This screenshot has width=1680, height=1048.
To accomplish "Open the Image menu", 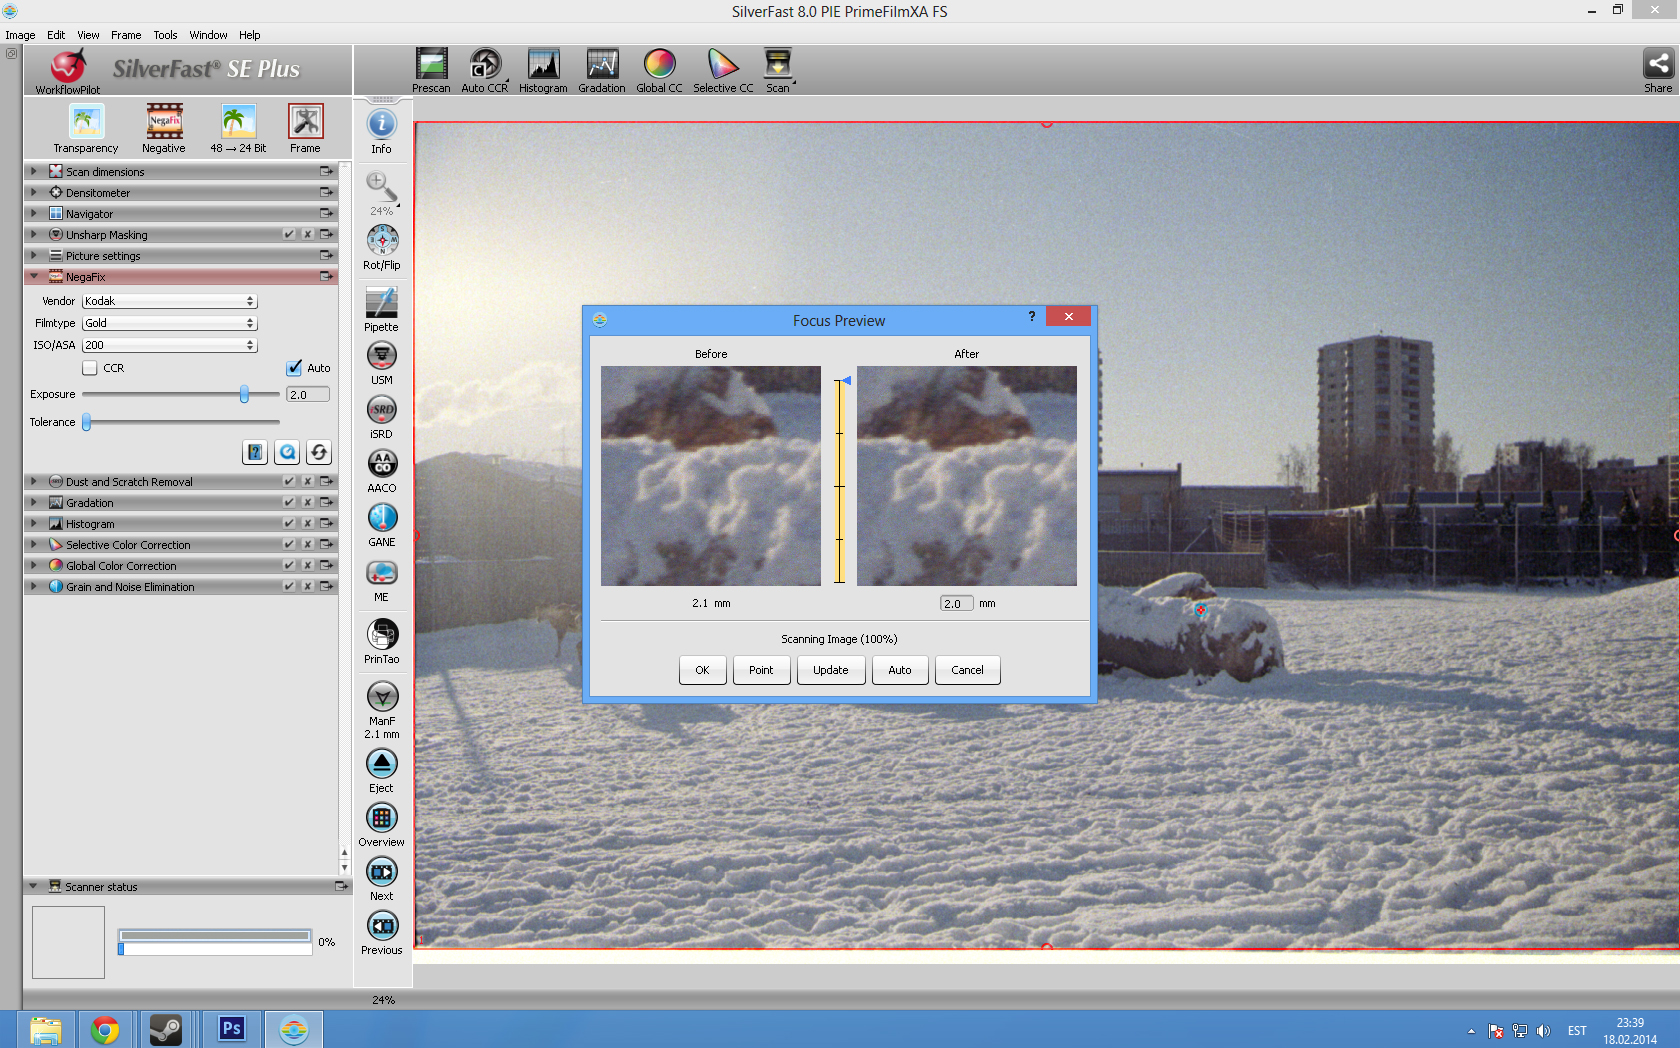I will (x=20, y=35).
